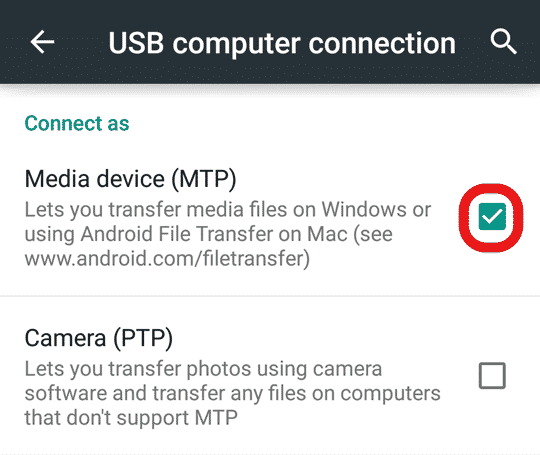Tap the Connect as section header
Screen dimensions: 540x455
pos(77,123)
